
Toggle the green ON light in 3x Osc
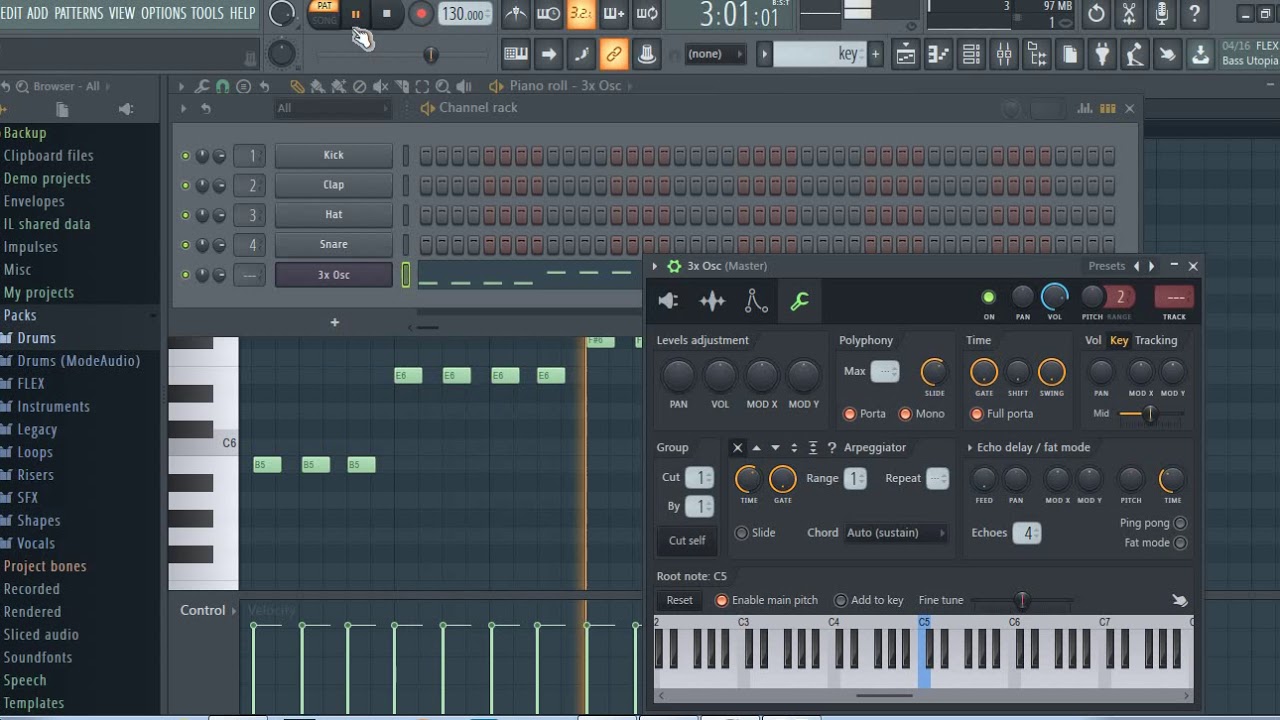click(x=989, y=297)
